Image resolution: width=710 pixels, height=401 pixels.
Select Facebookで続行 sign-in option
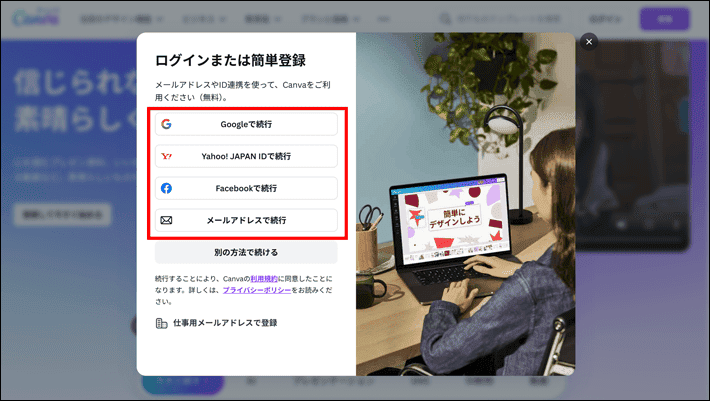pyautogui.click(x=246, y=188)
